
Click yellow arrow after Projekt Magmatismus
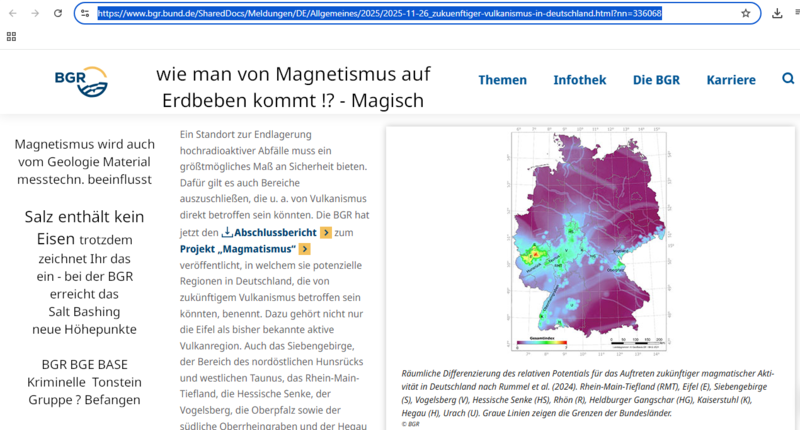pos(304,249)
